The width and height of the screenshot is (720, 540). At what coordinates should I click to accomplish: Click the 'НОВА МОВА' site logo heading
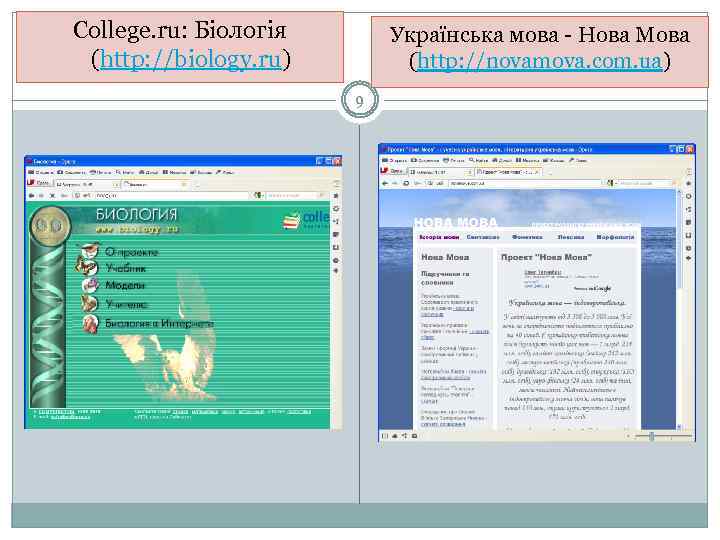(455, 222)
